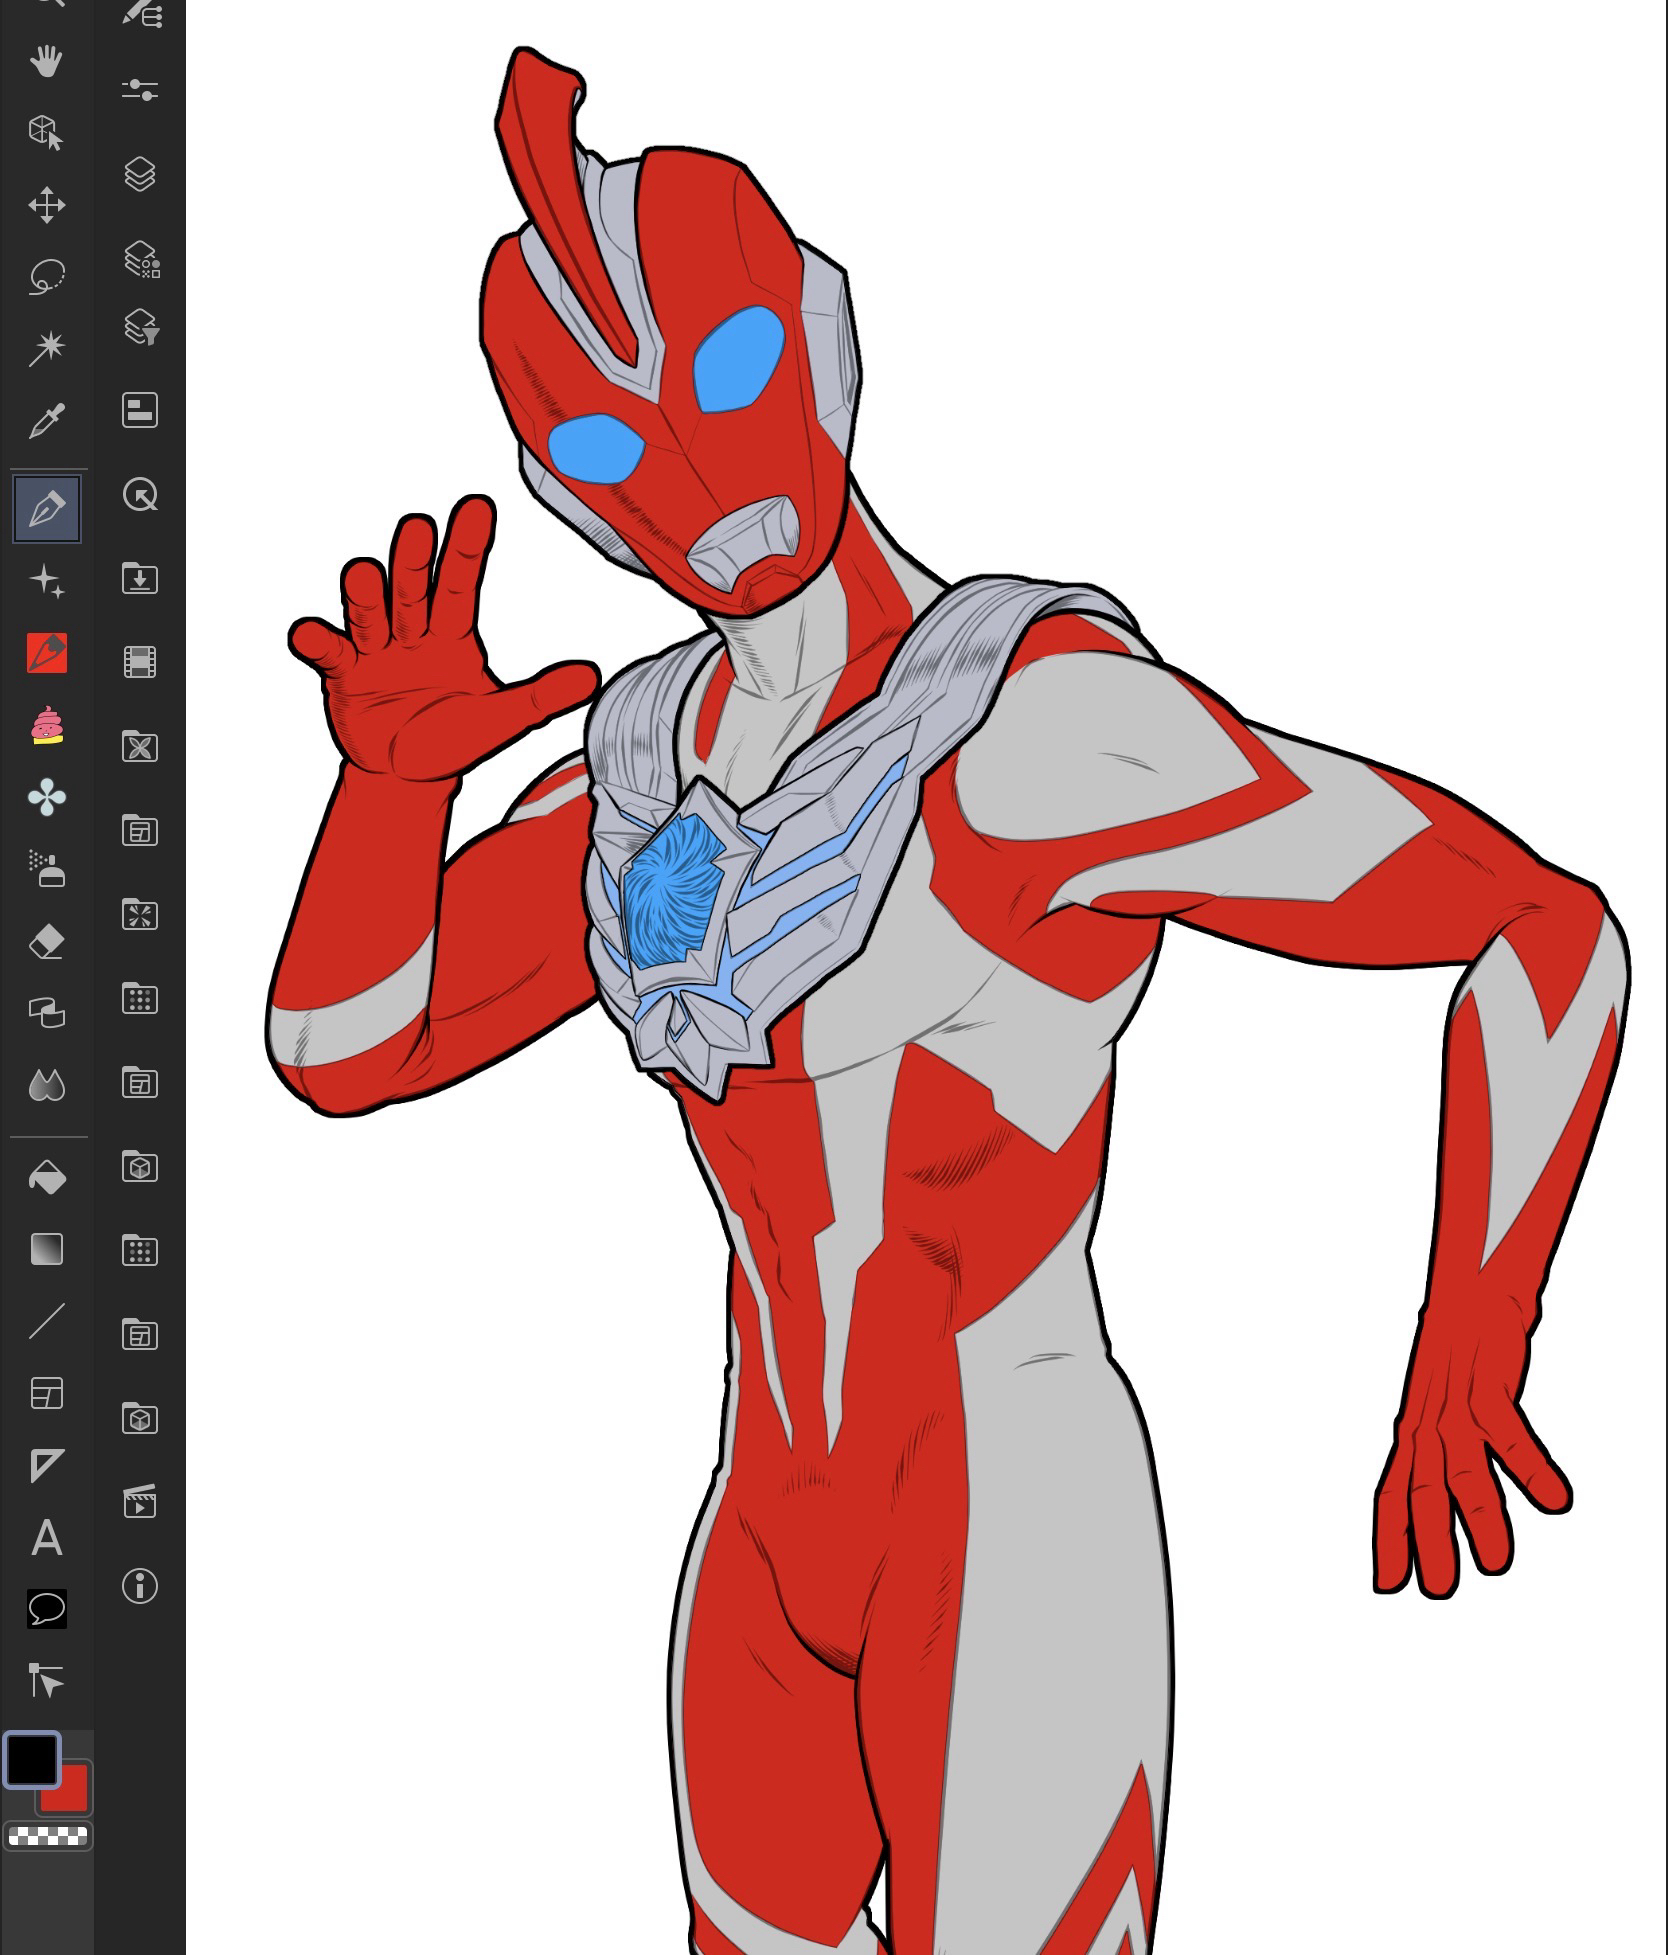Select the Hand move tool
Screen dimensions: 1668x1955
(46, 62)
